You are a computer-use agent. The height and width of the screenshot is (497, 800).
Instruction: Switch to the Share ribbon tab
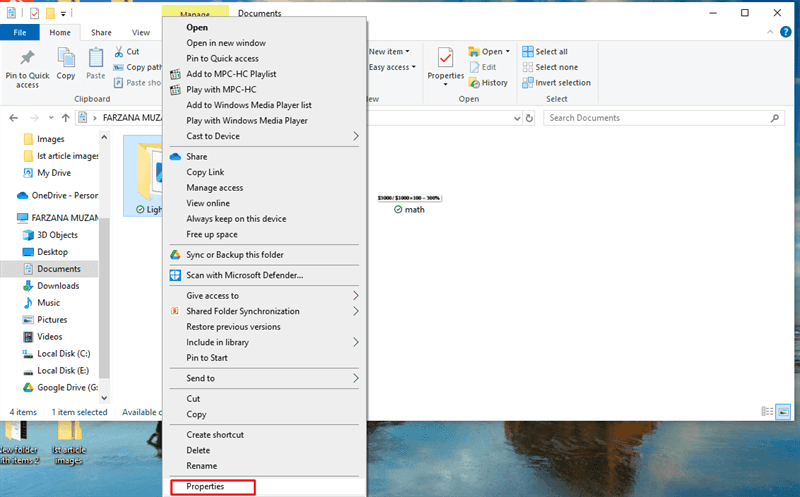click(101, 32)
